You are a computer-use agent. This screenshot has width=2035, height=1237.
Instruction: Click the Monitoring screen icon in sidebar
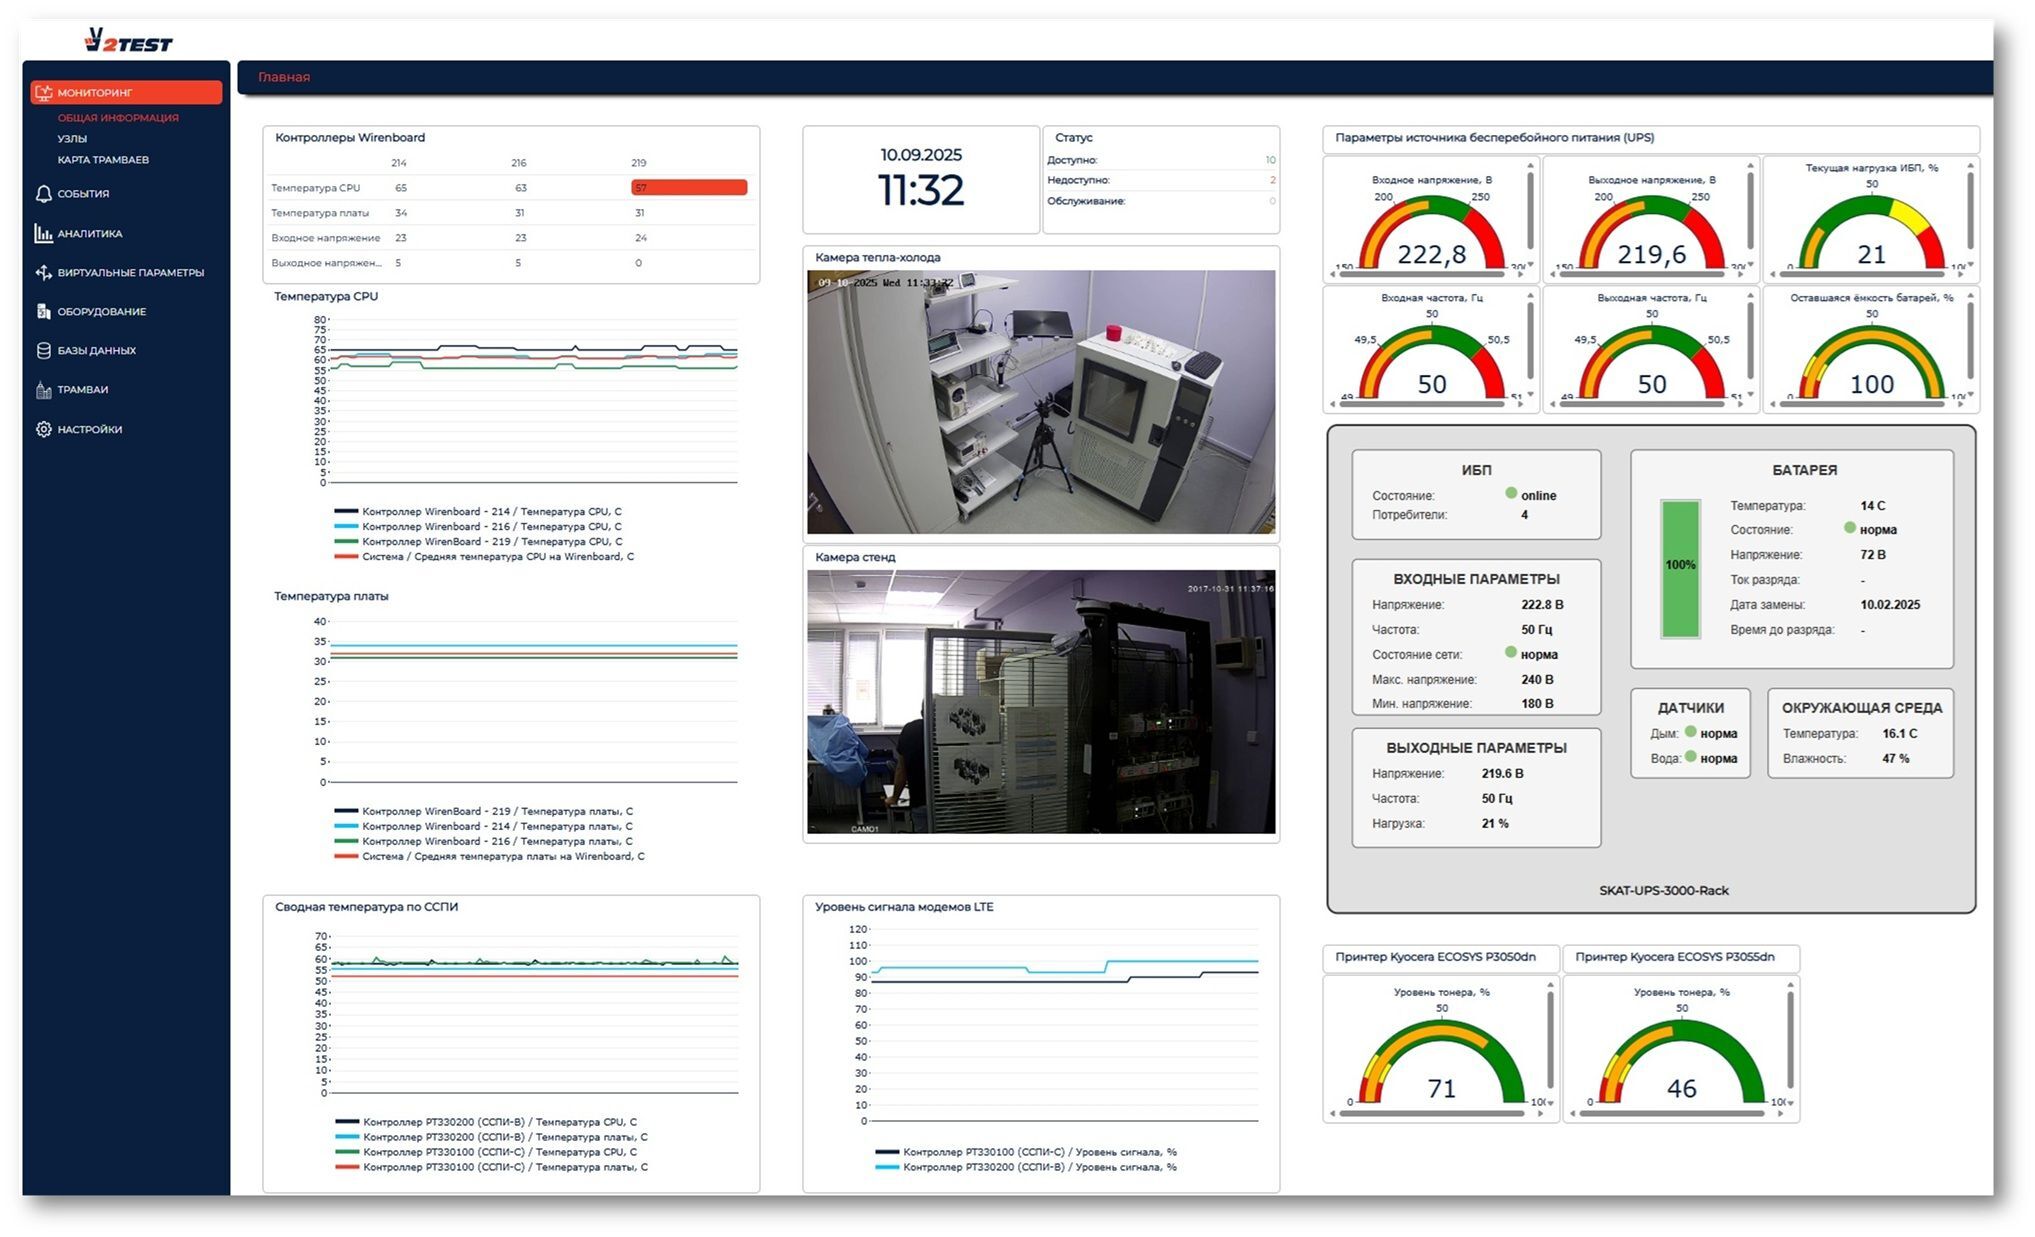tap(44, 93)
